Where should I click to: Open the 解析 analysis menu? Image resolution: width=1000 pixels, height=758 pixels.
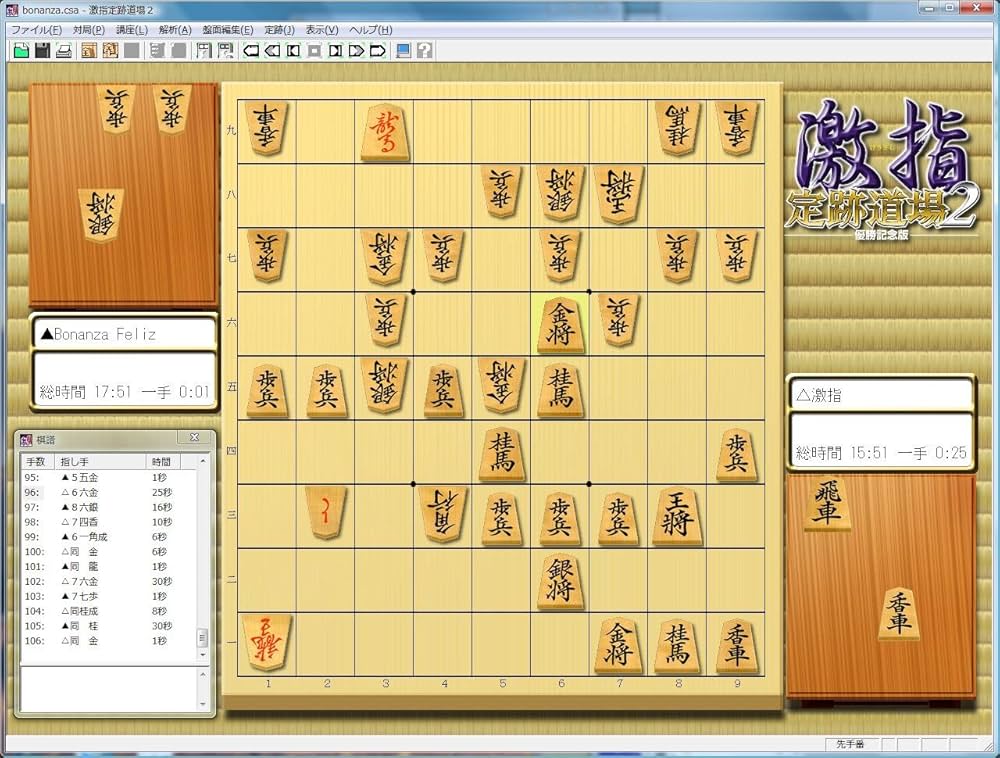pyautogui.click(x=173, y=30)
